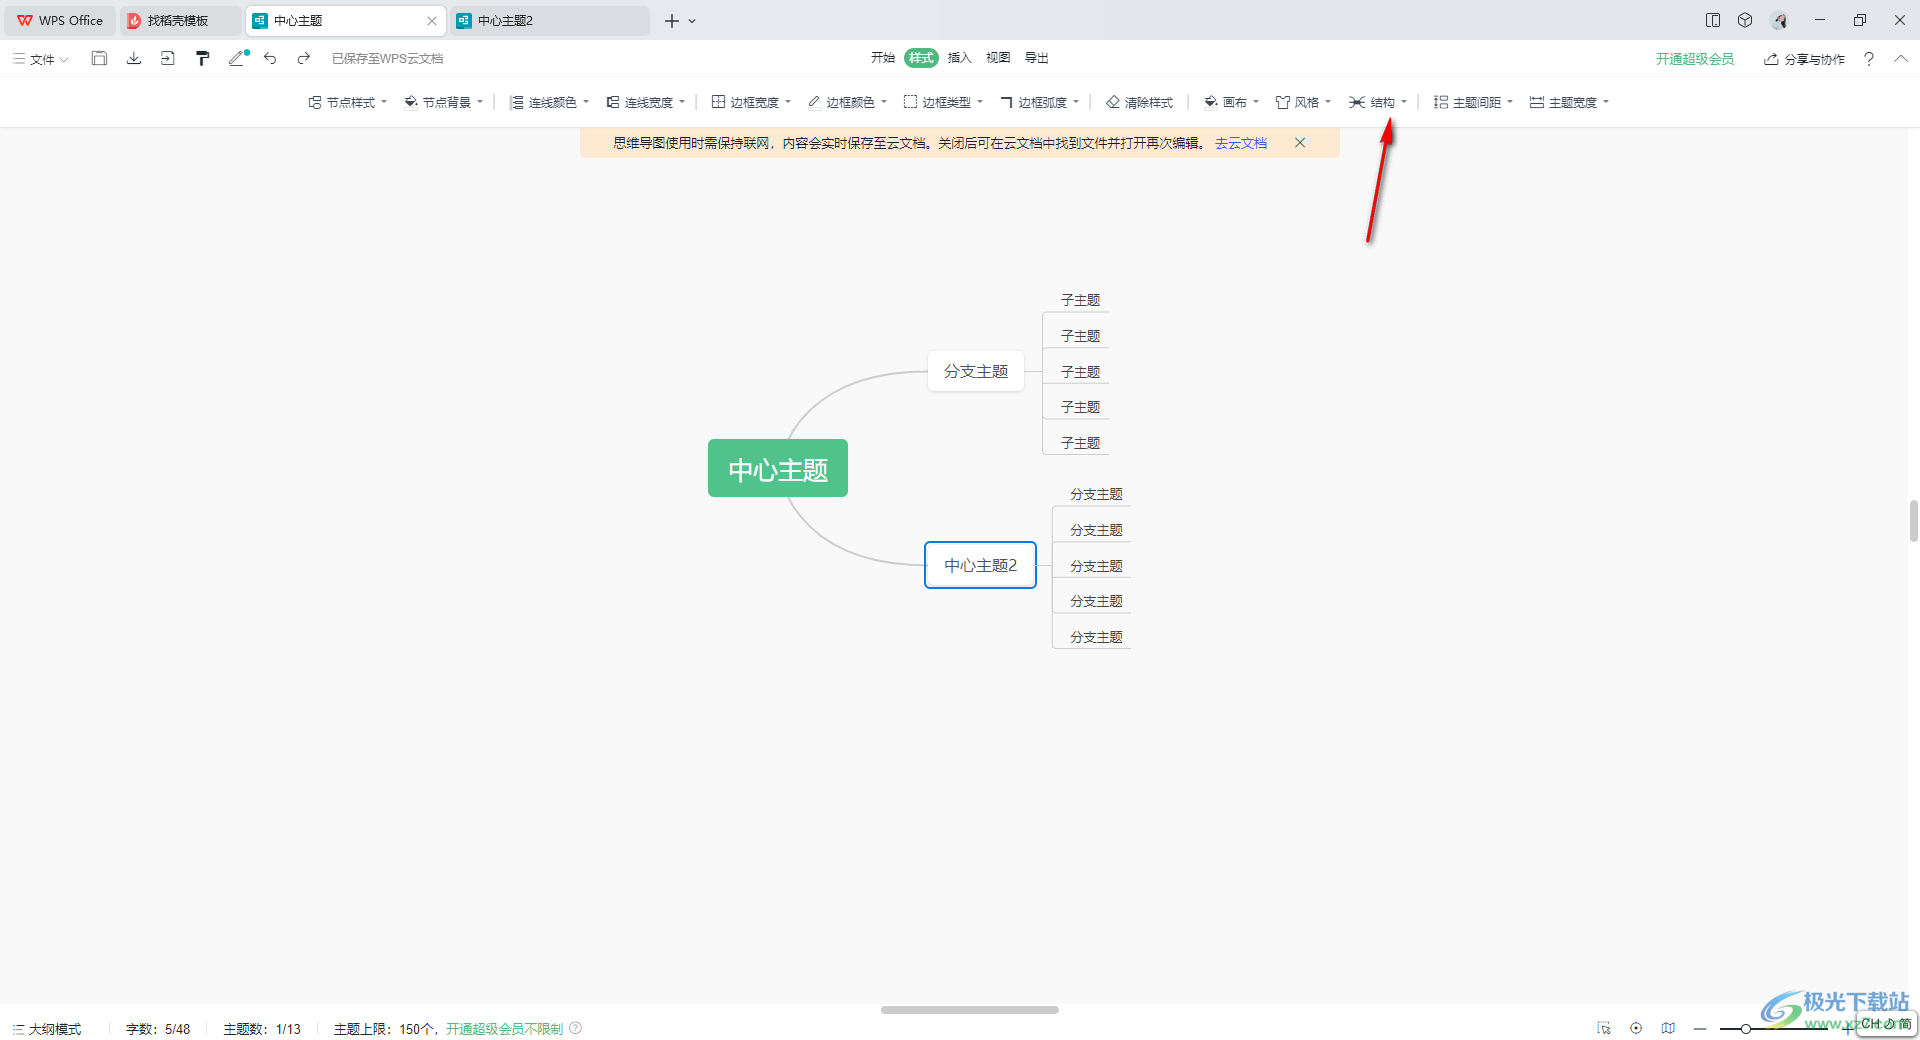Switch to the 找稻壳模板 tab

point(180,20)
